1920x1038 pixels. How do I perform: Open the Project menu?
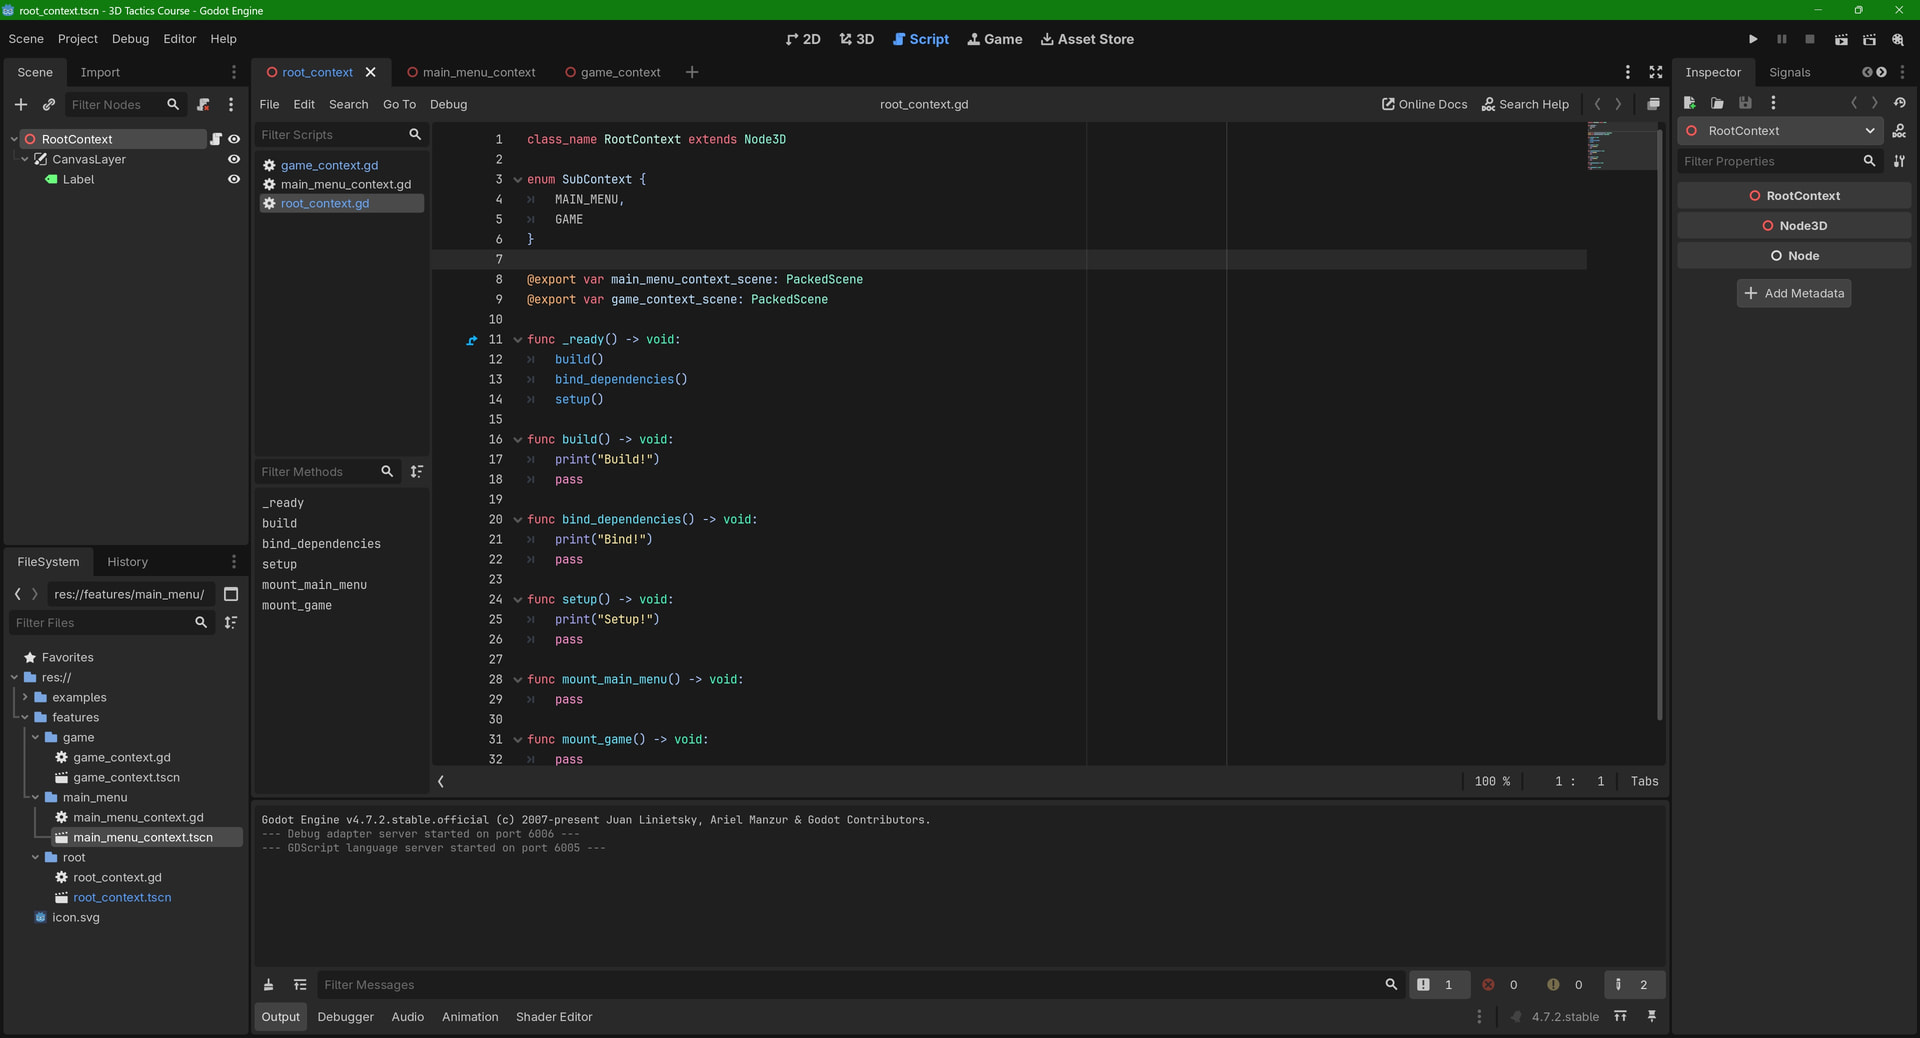(x=78, y=39)
